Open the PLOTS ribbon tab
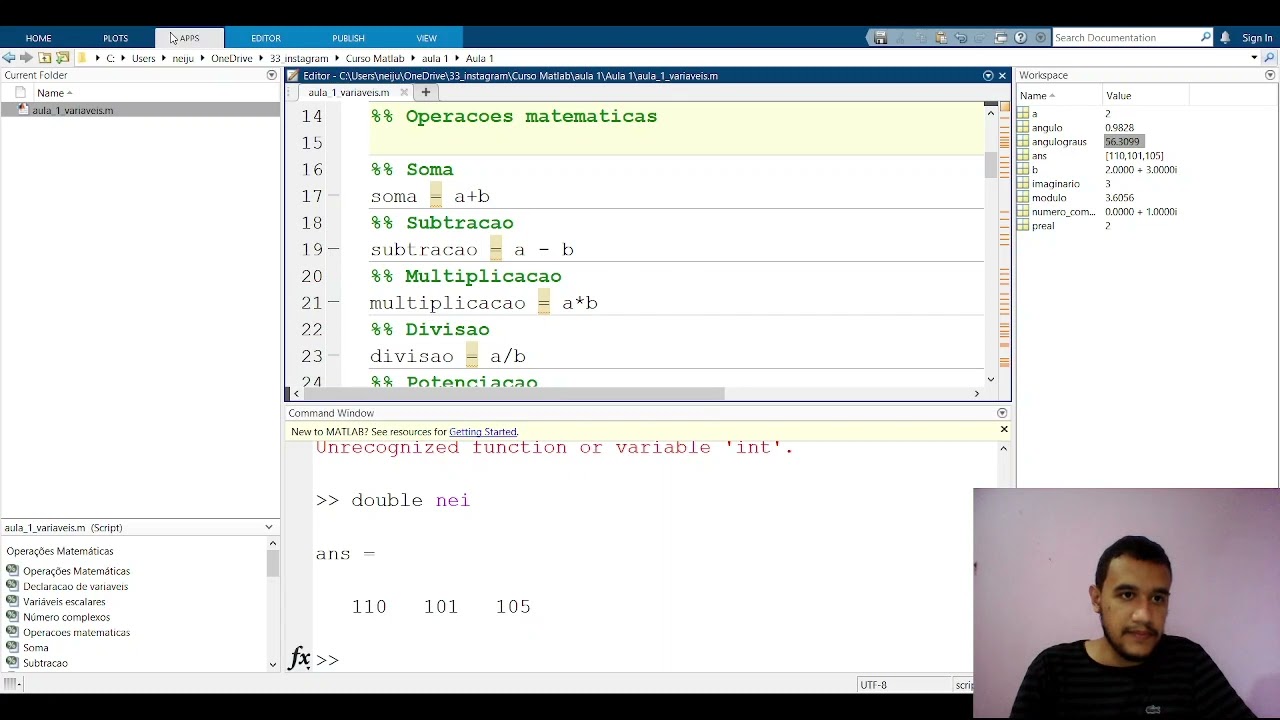Viewport: 1280px width, 720px height. tap(115, 38)
